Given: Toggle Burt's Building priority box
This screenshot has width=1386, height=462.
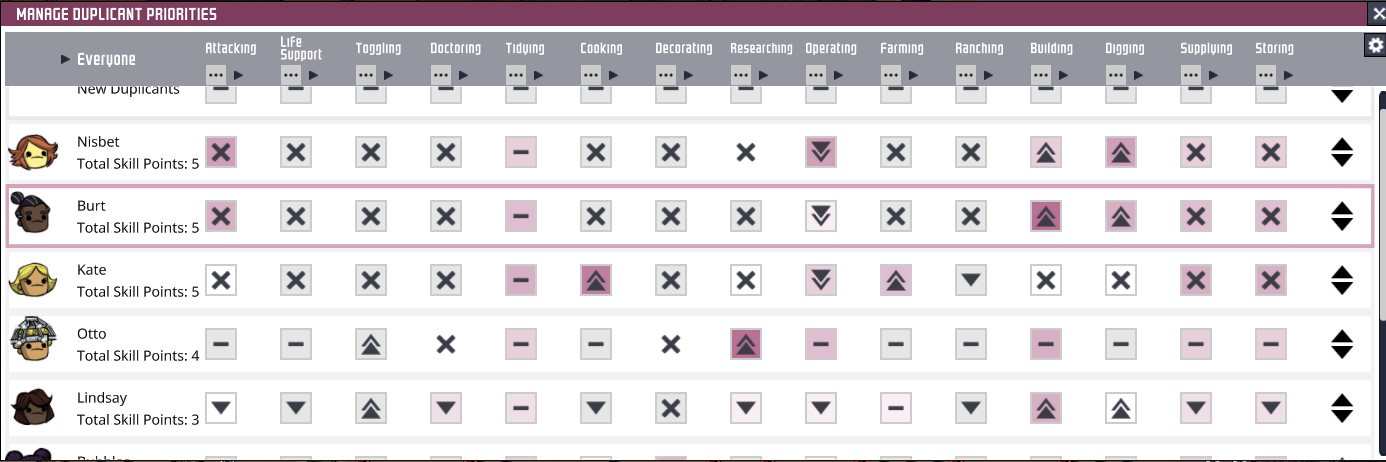Looking at the screenshot, I should tap(1046, 216).
